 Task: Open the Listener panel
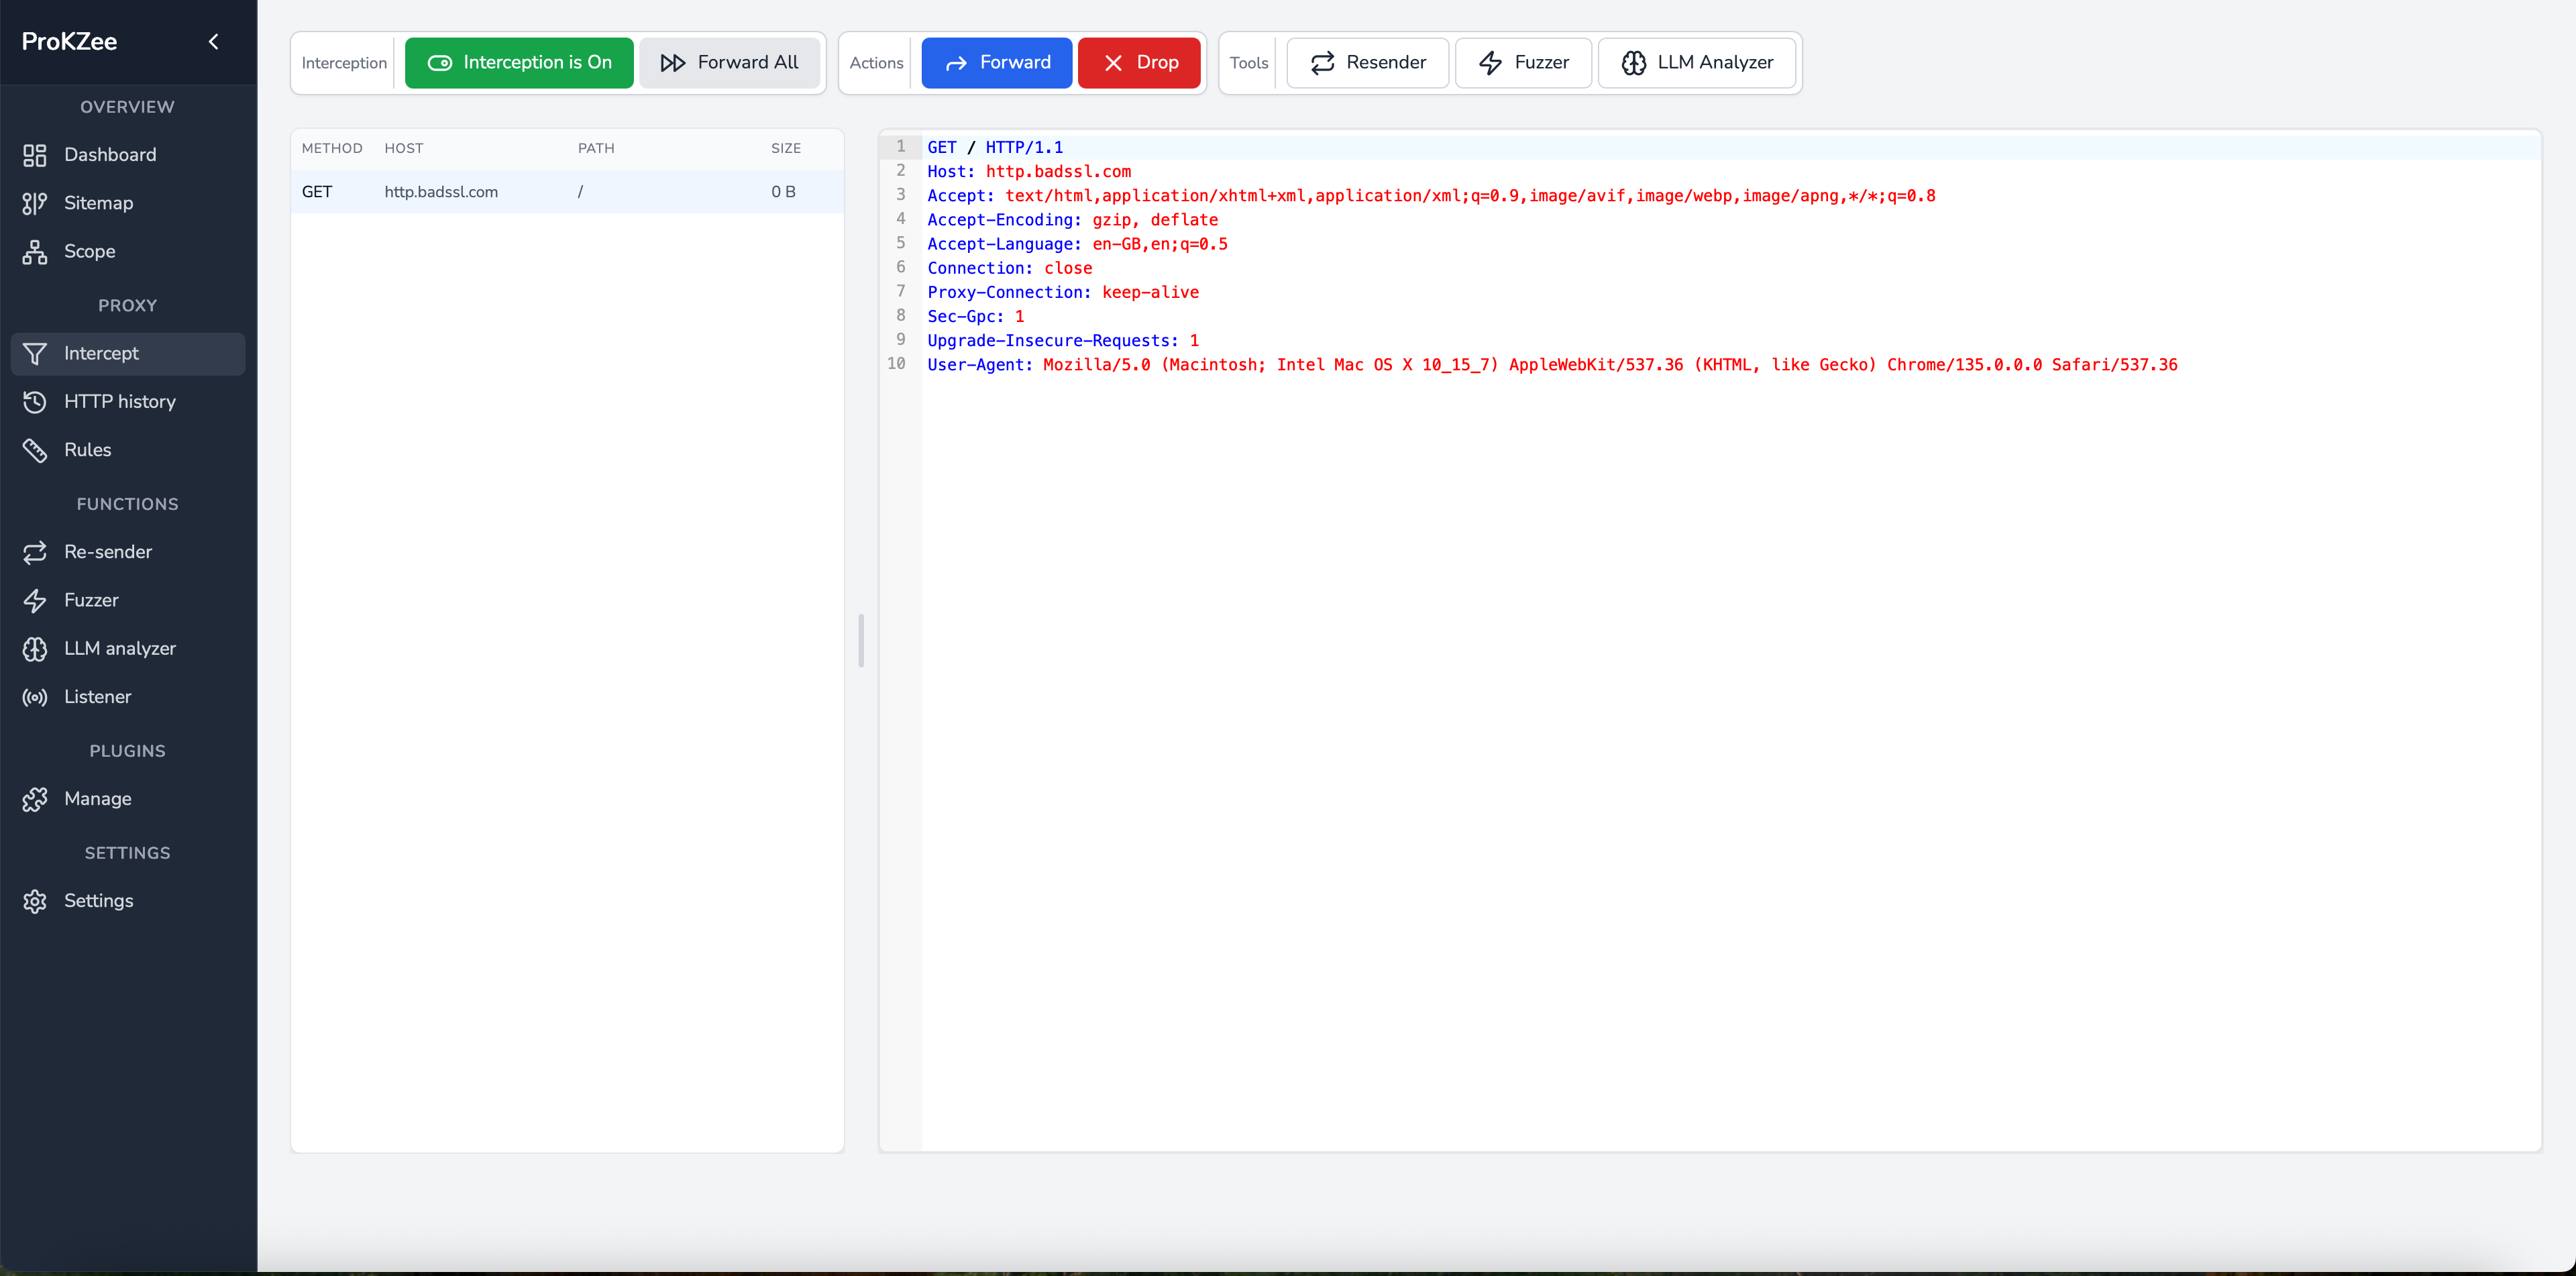[97, 697]
